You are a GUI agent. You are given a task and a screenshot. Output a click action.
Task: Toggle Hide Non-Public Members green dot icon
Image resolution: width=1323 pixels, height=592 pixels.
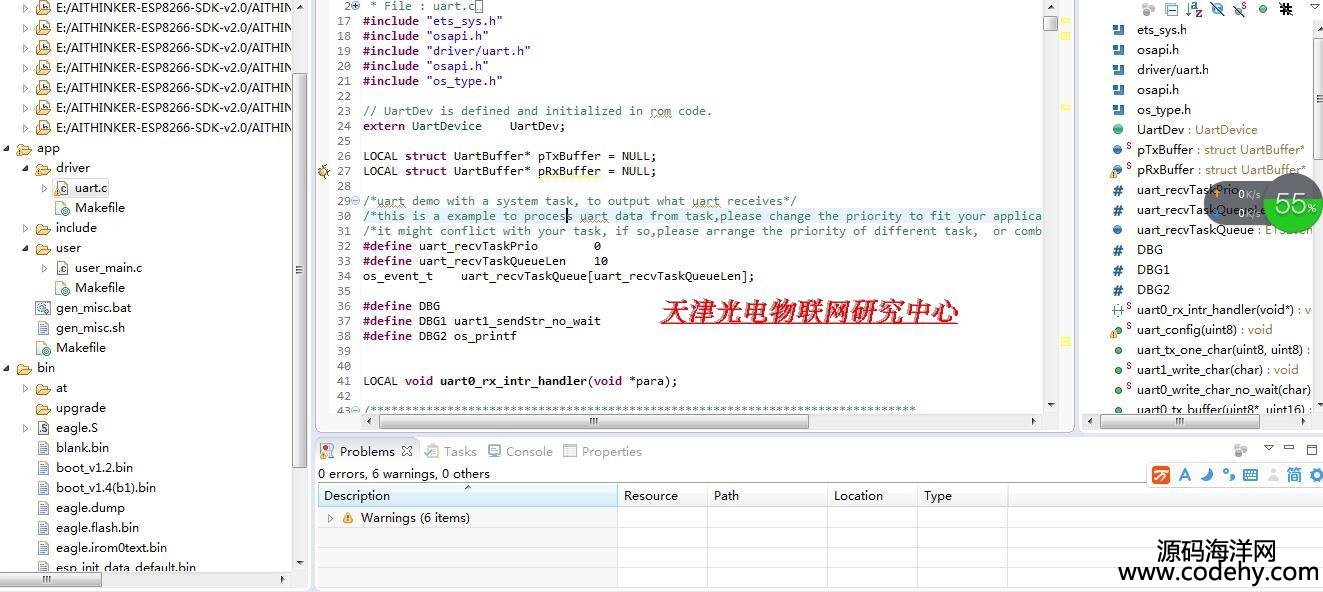pyautogui.click(x=1263, y=9)
